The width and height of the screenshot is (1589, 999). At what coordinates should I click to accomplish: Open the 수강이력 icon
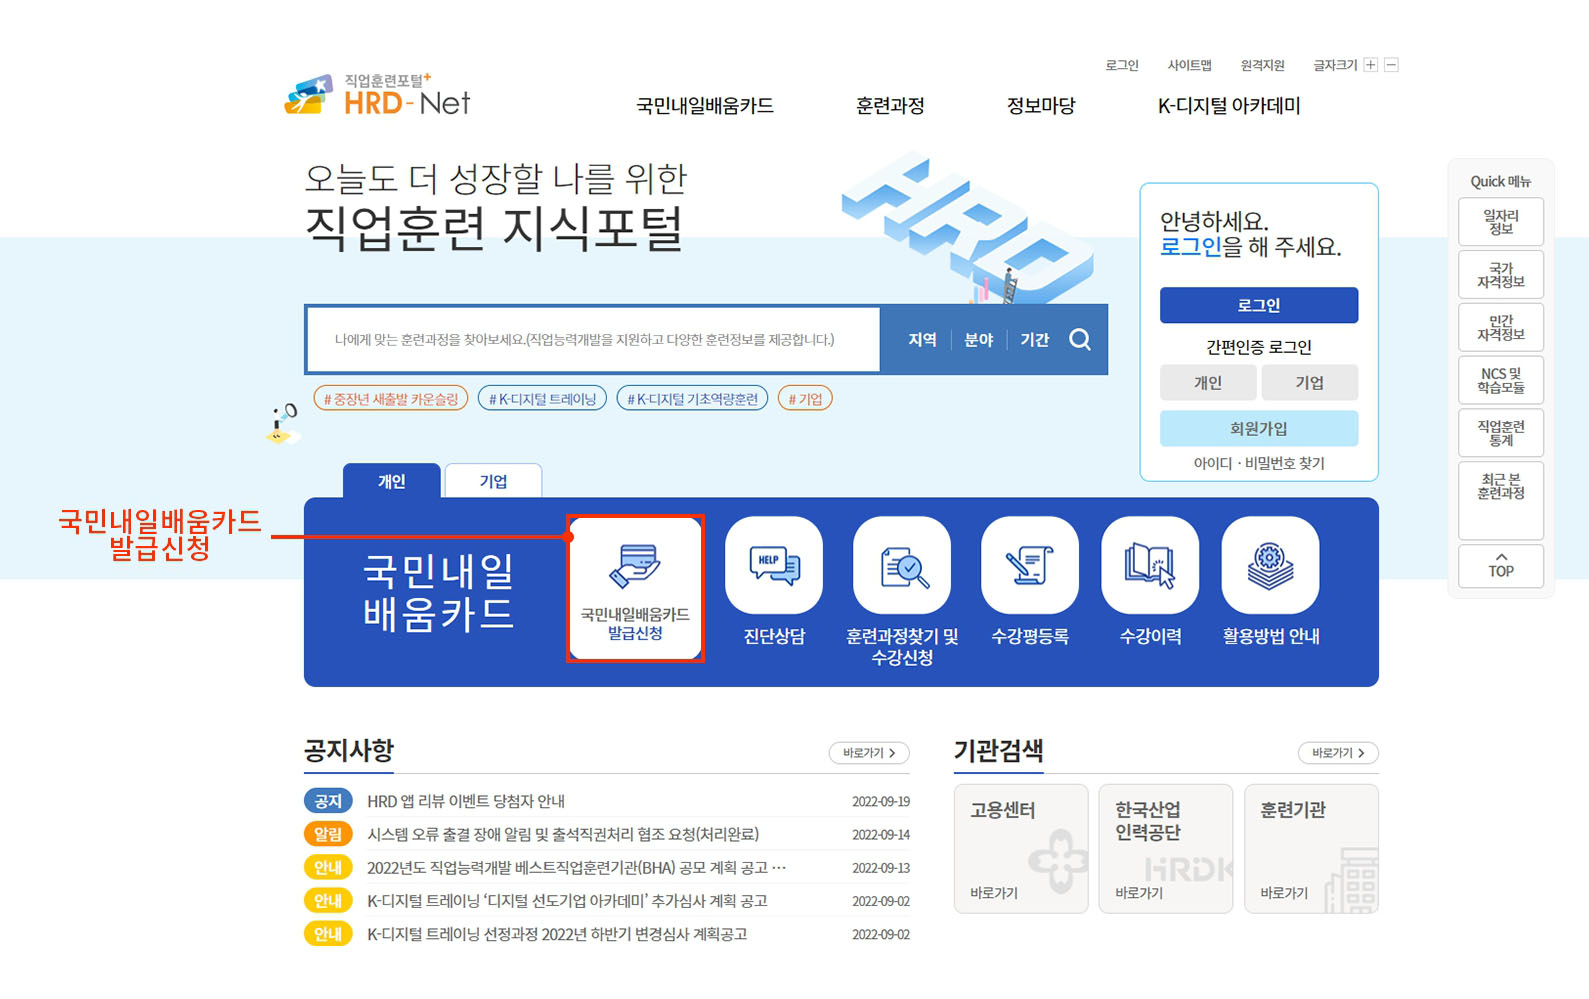(1150, 565)
